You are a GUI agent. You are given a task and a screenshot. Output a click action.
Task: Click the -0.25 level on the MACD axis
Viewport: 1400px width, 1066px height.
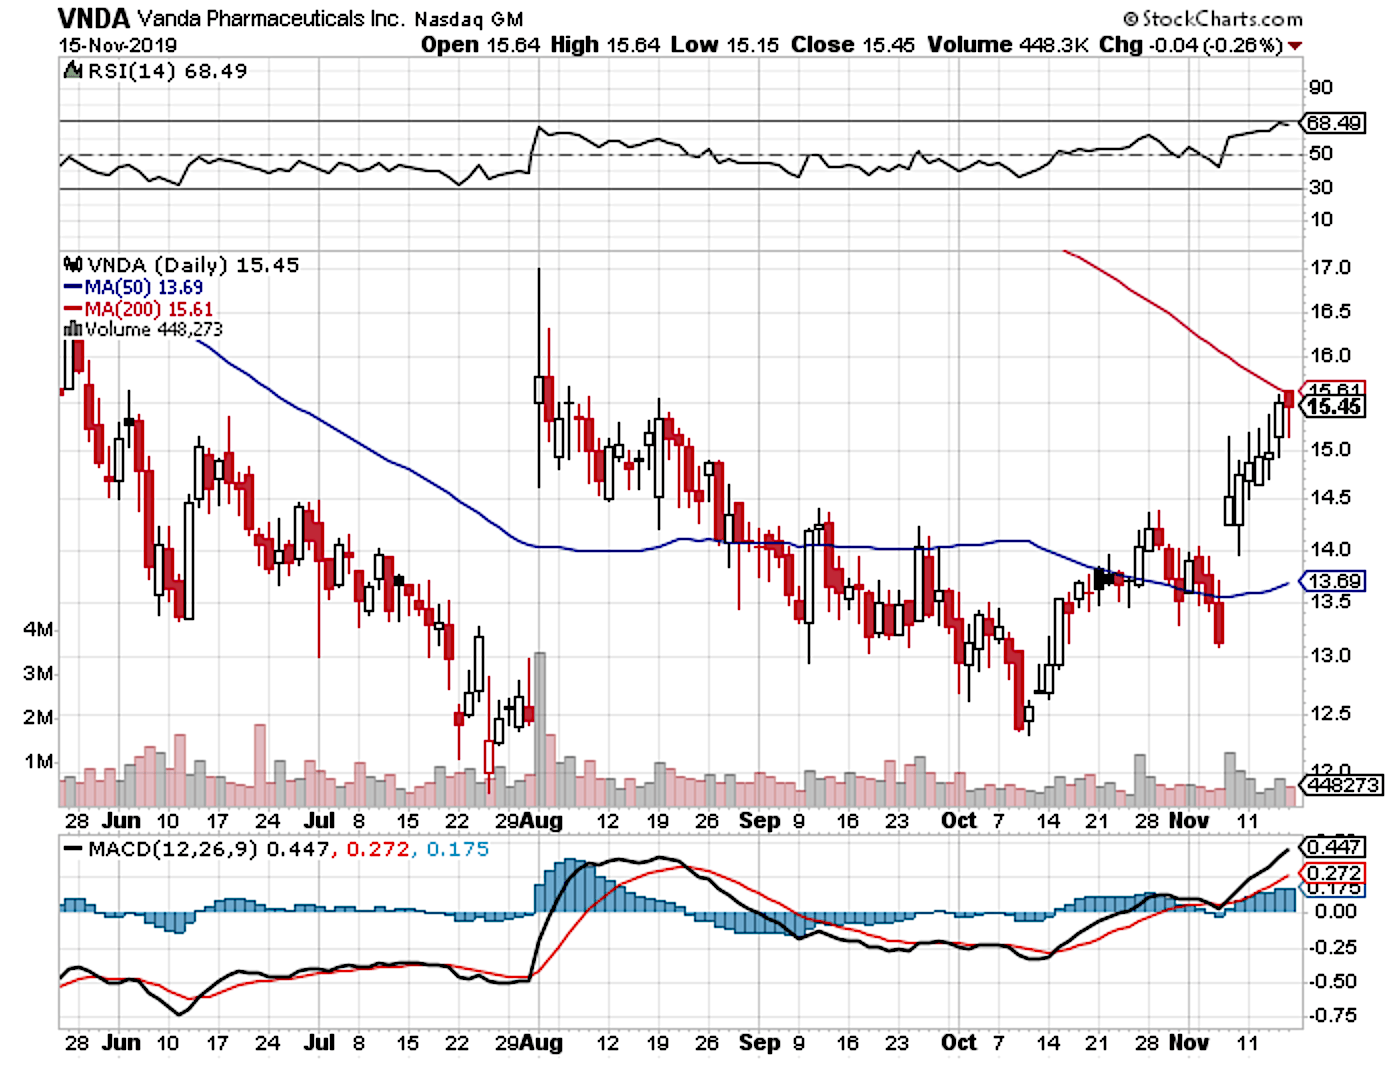1332,947
